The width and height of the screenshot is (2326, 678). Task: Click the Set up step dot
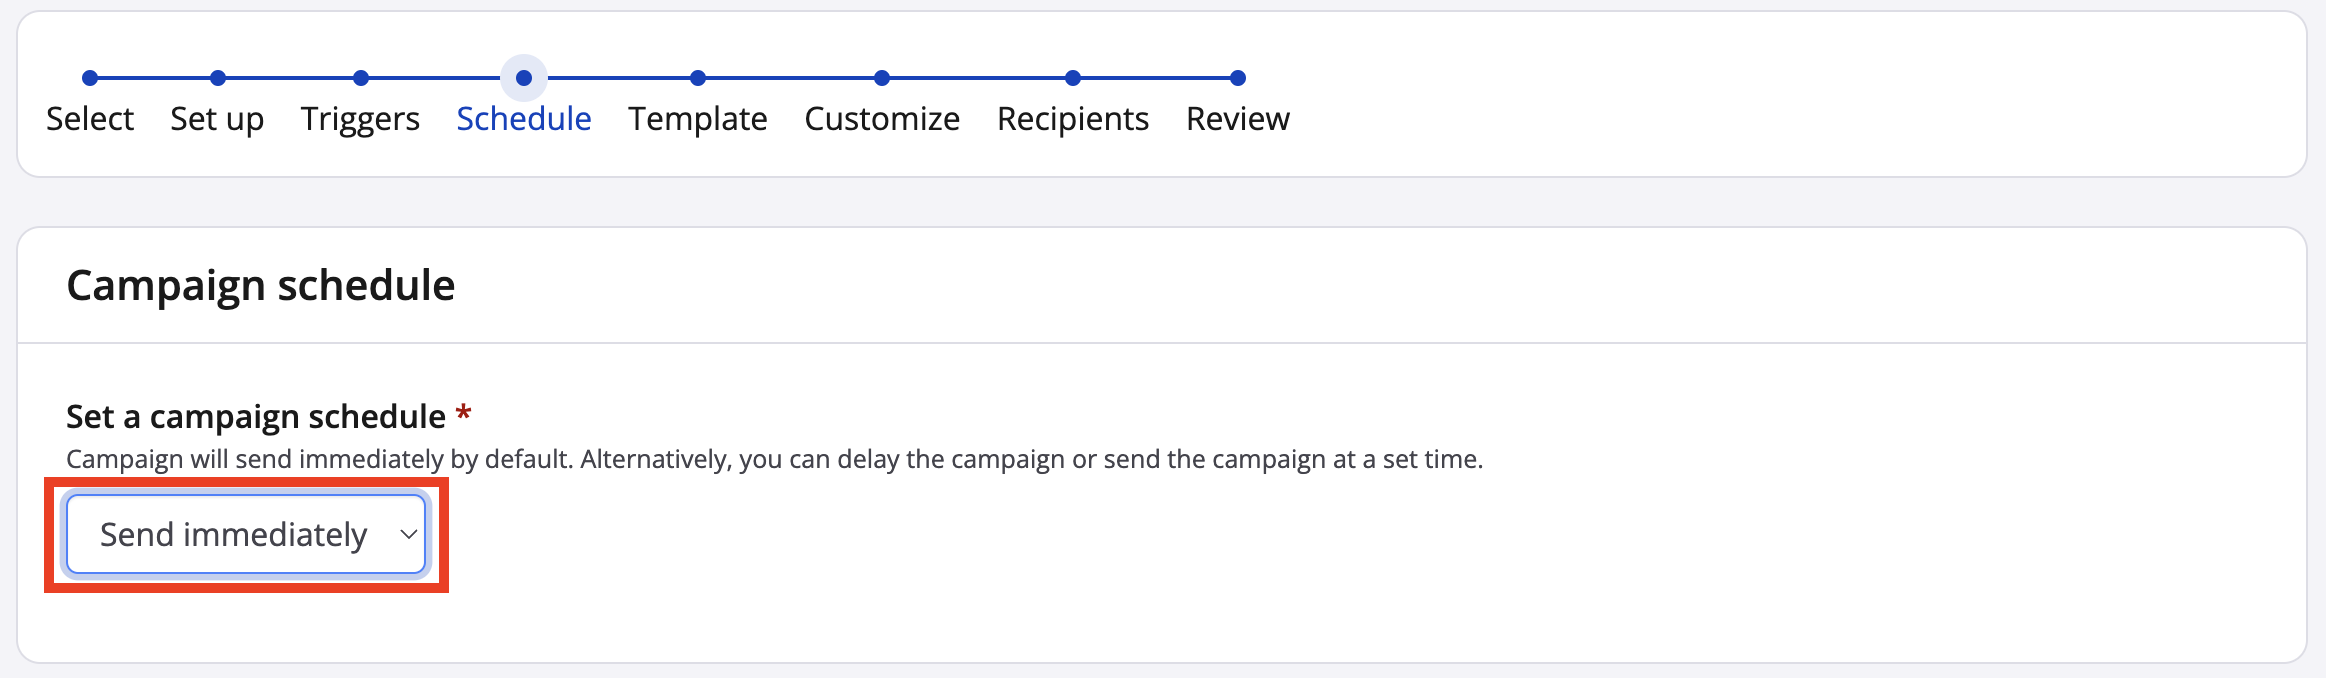point(218,78)
